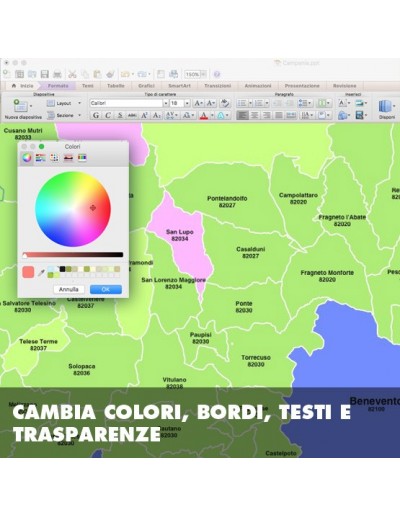This screenshot has height=517, width=400.
Task: Open the font size dropdown arrow
Action: 187,103
